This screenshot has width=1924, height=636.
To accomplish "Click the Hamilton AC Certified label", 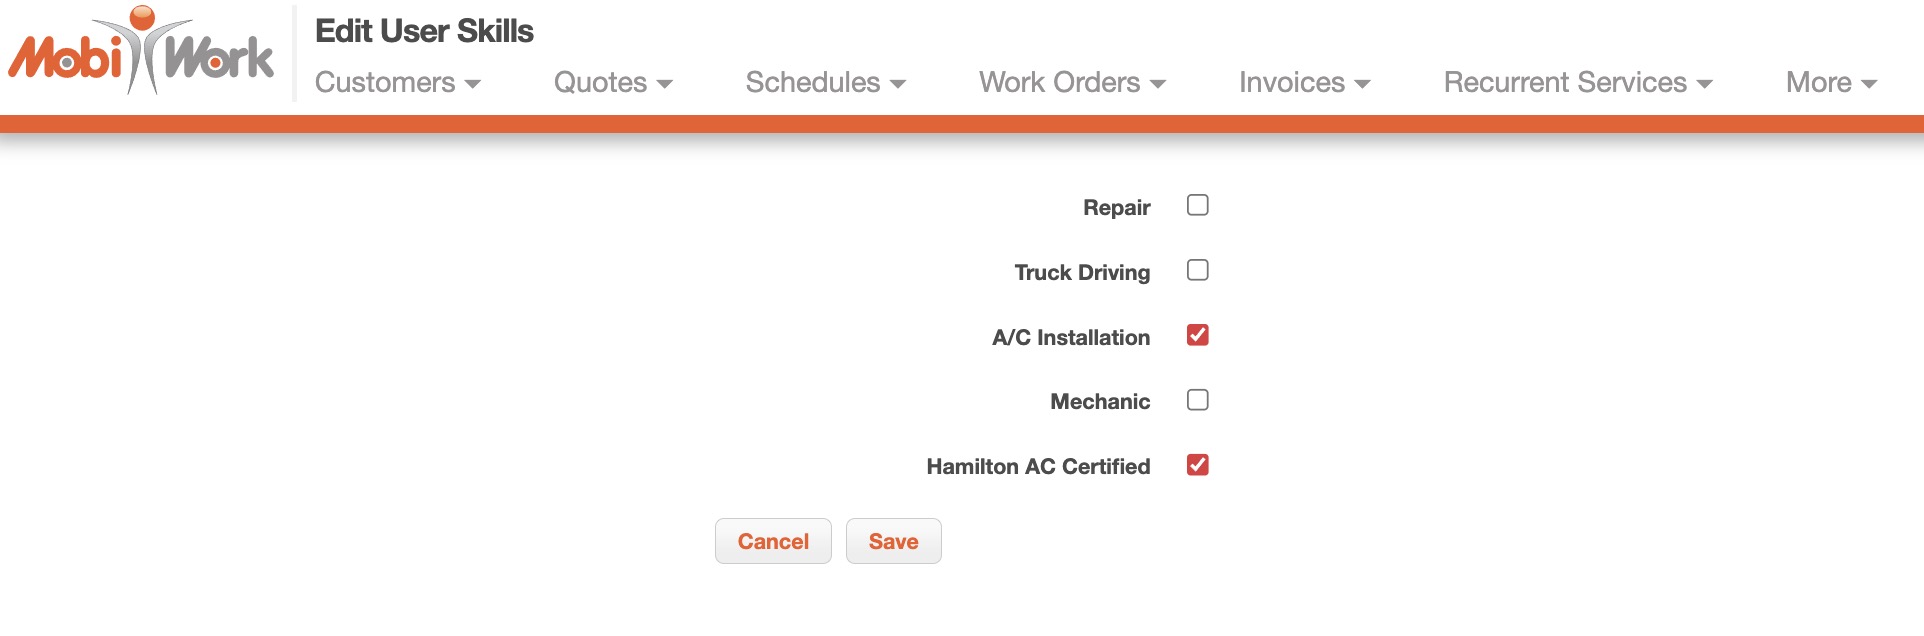I will [x=1038, y=467].
